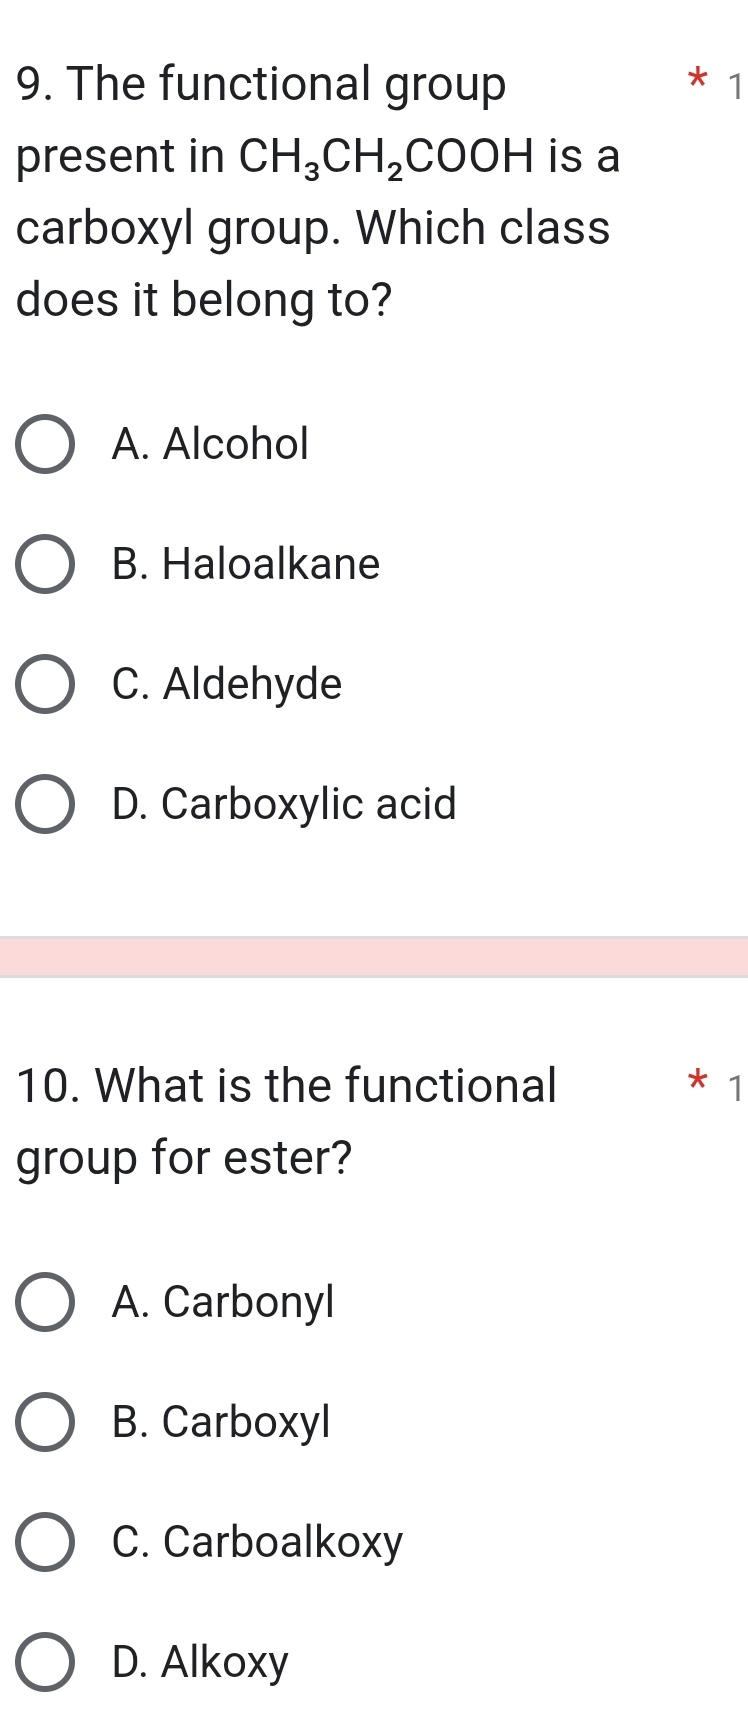Viewport: 748px width, 1715px height.
Task: Select the A. Alcohol radio button
Action: [44, 443]
